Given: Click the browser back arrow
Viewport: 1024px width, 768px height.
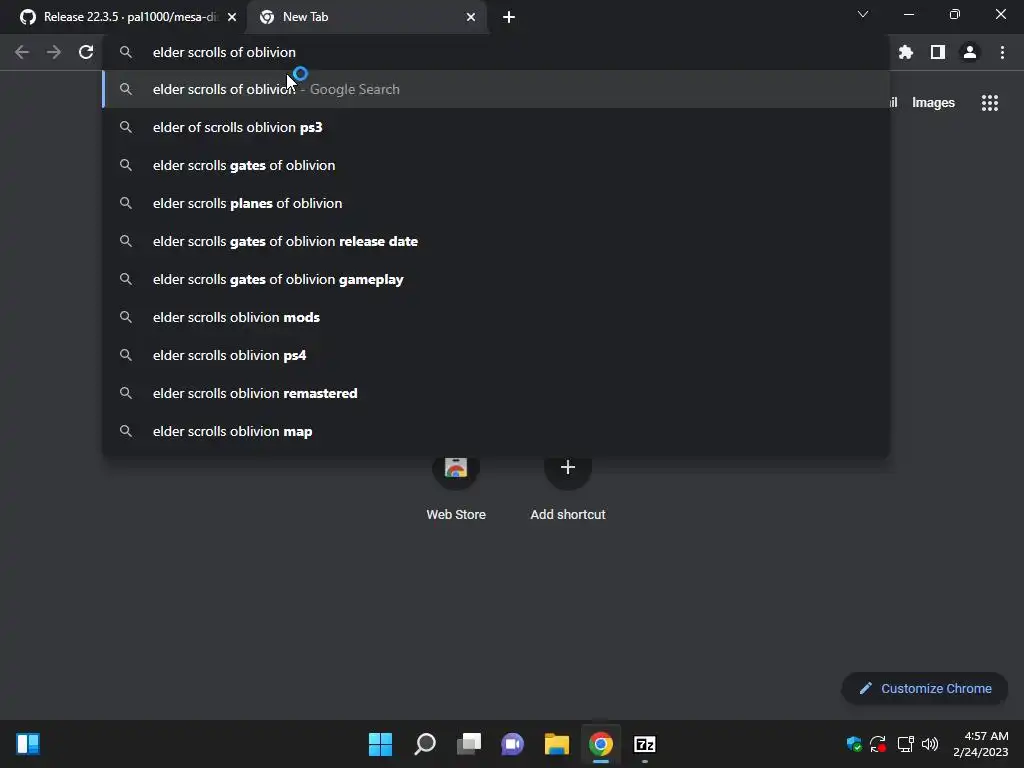Looking at the screenshot, I should click(x=22, y=52).
